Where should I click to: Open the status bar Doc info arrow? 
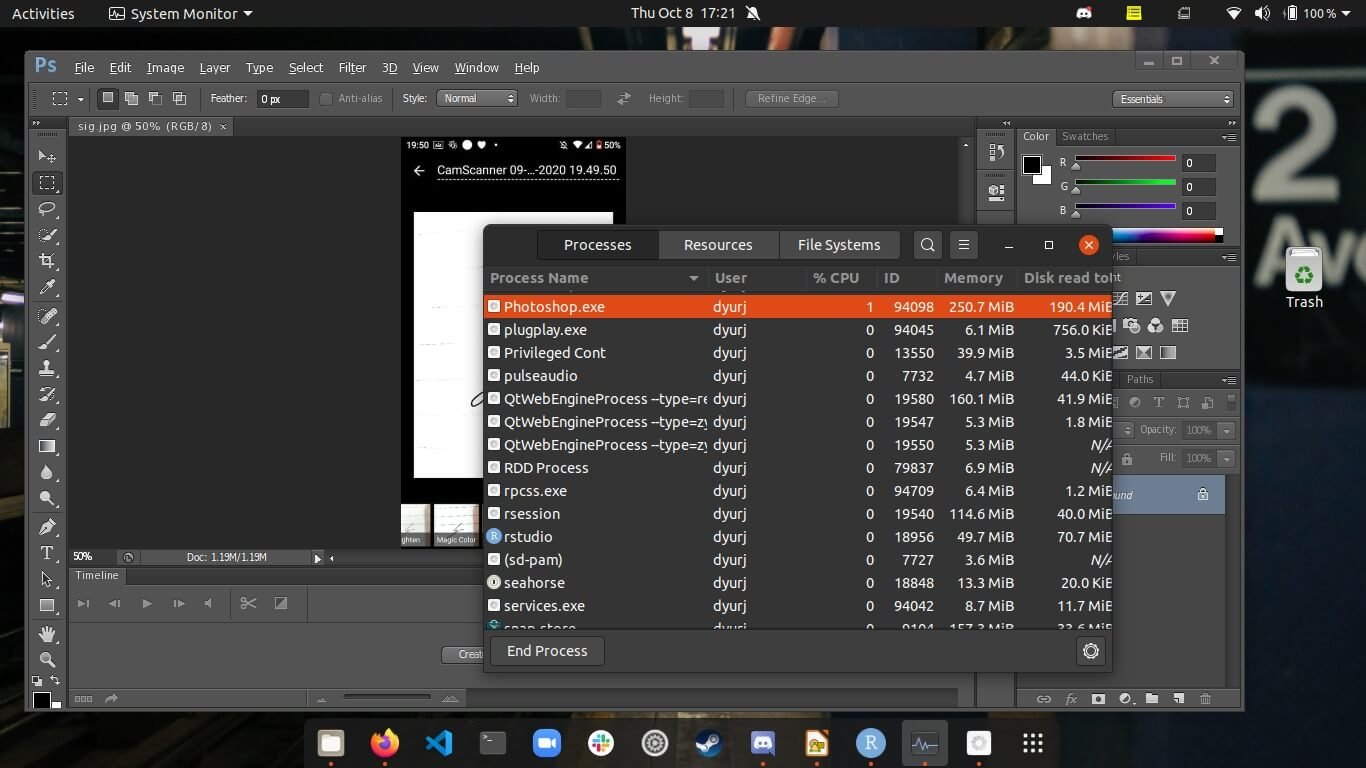coord(318,558)
